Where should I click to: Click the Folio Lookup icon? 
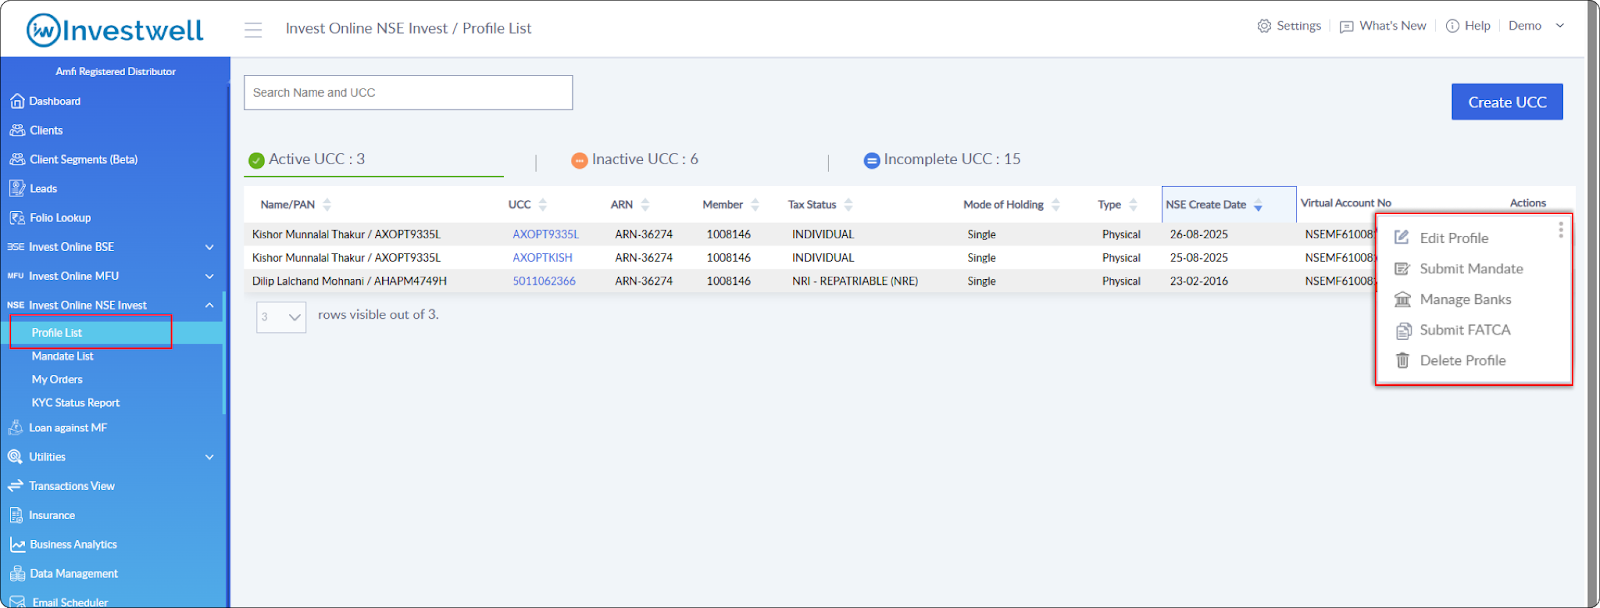pos(17,217)
